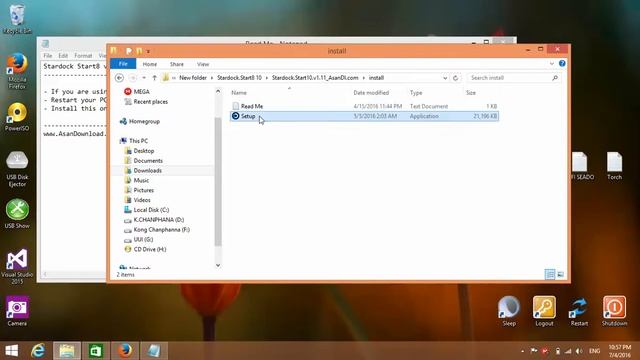Click the Shutdown desktop shortcut
This screenshot has height=360, width=640.
pyautogui.click(x=614, y=311)
